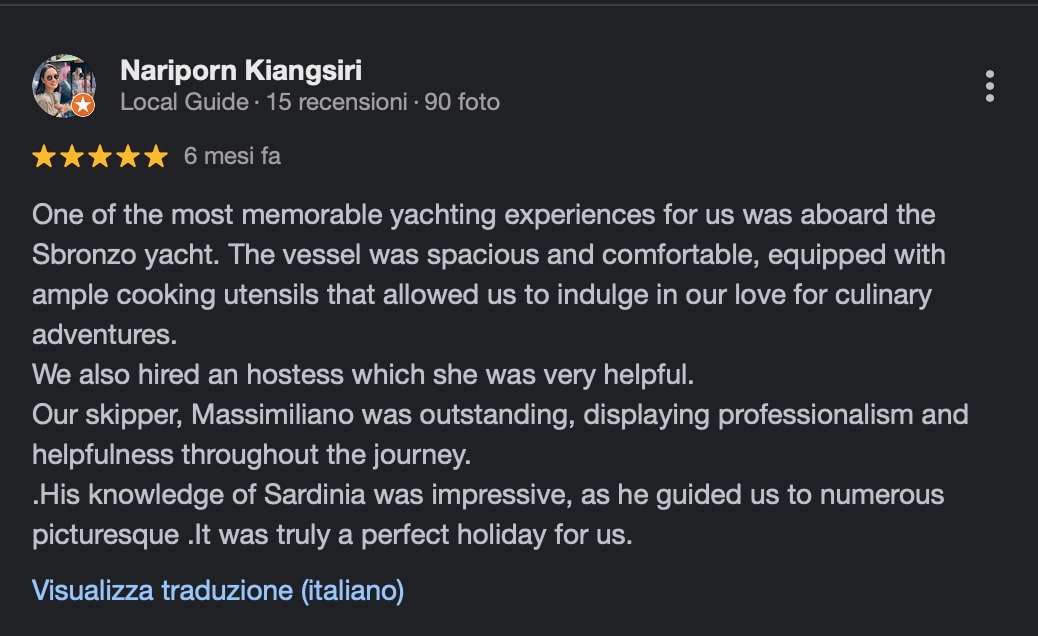Screen dimensions: 1038x636
Task: Open reviewer name Nariporn Kiangsiri
Action: [240, 71]
